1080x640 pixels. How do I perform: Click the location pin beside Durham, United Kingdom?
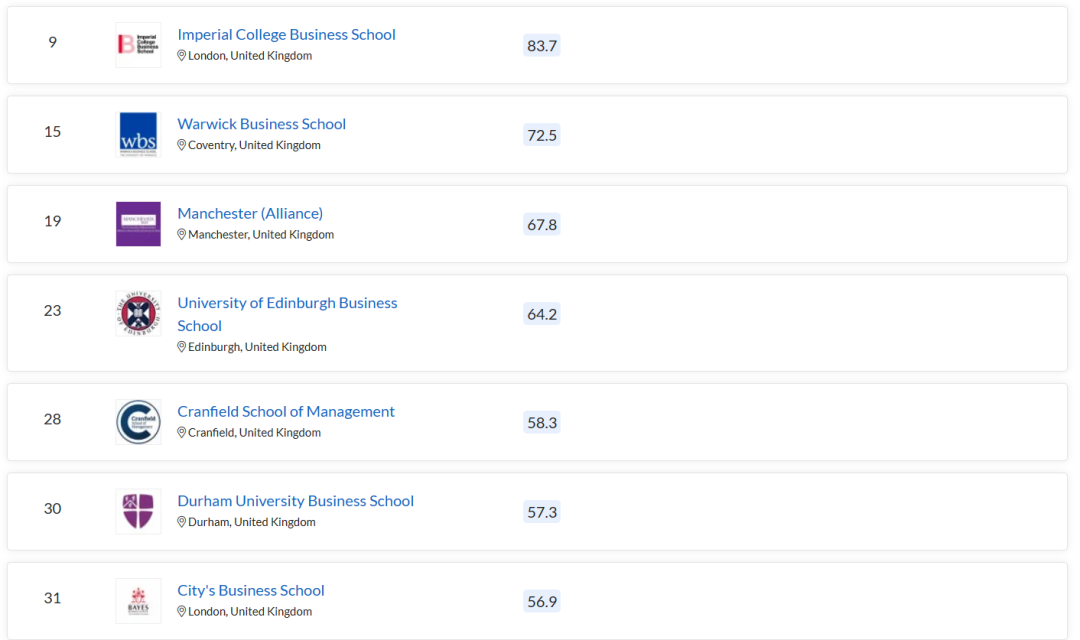182,522
